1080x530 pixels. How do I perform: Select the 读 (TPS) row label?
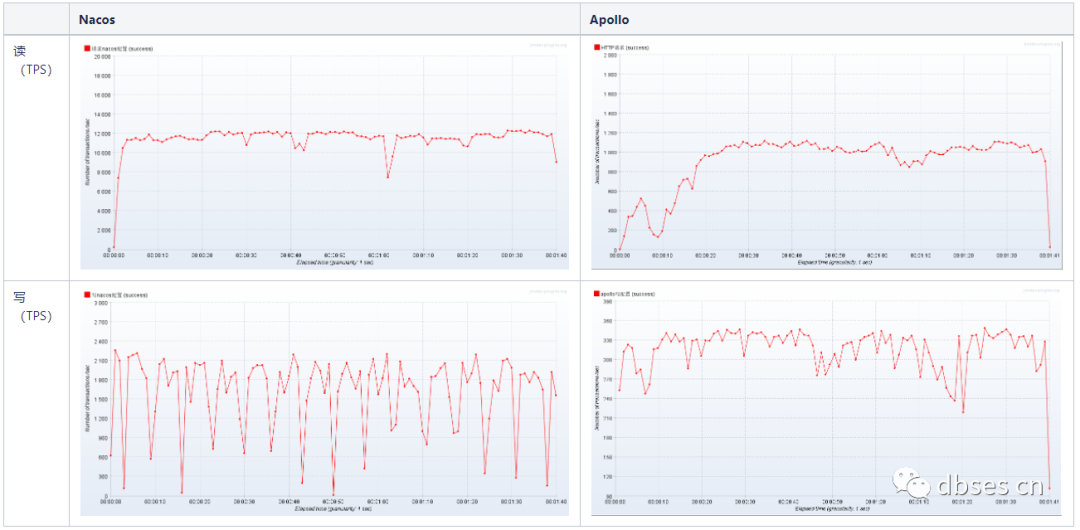point(35,60)
